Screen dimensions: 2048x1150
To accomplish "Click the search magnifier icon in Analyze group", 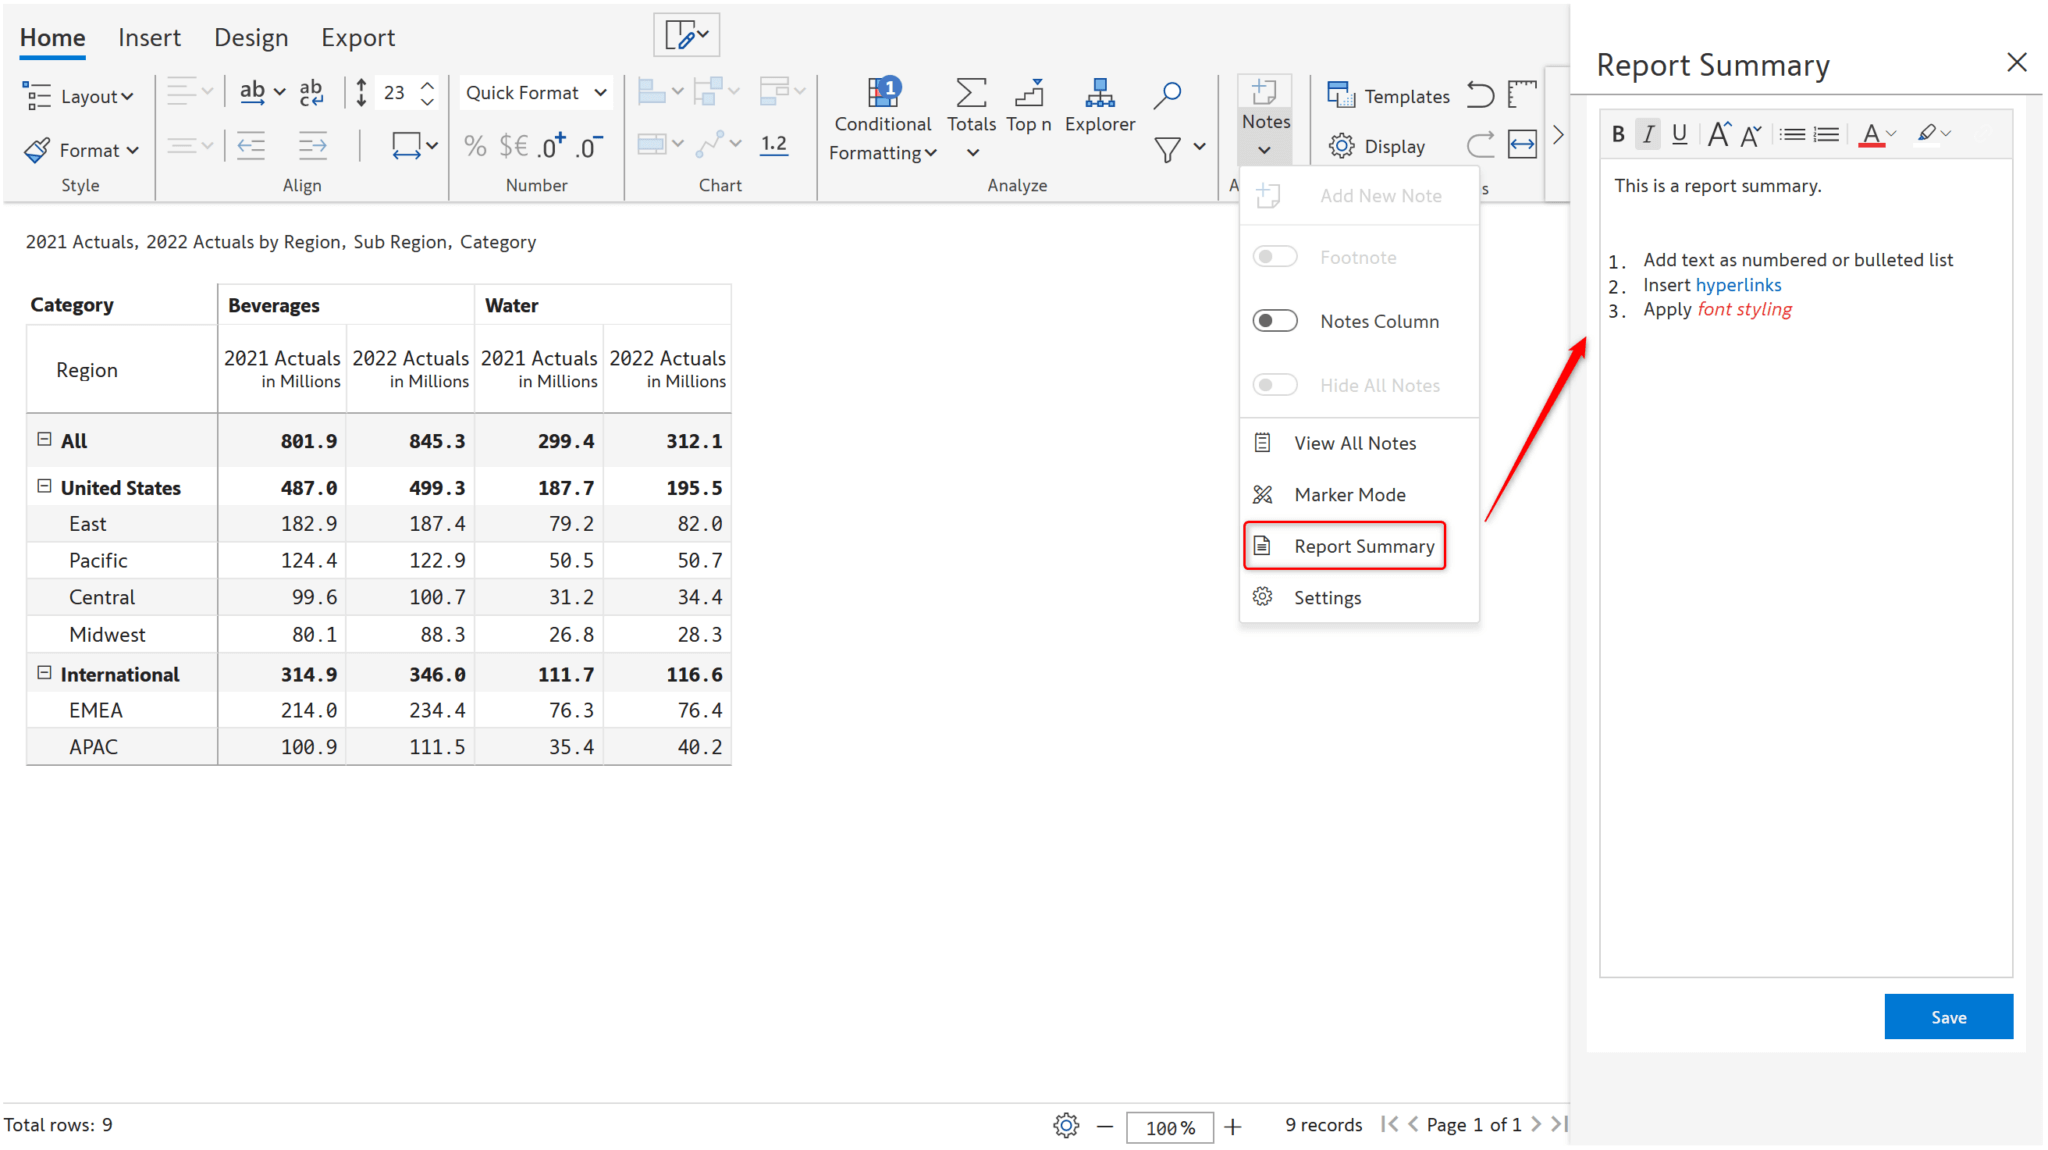I will 1167,93.
